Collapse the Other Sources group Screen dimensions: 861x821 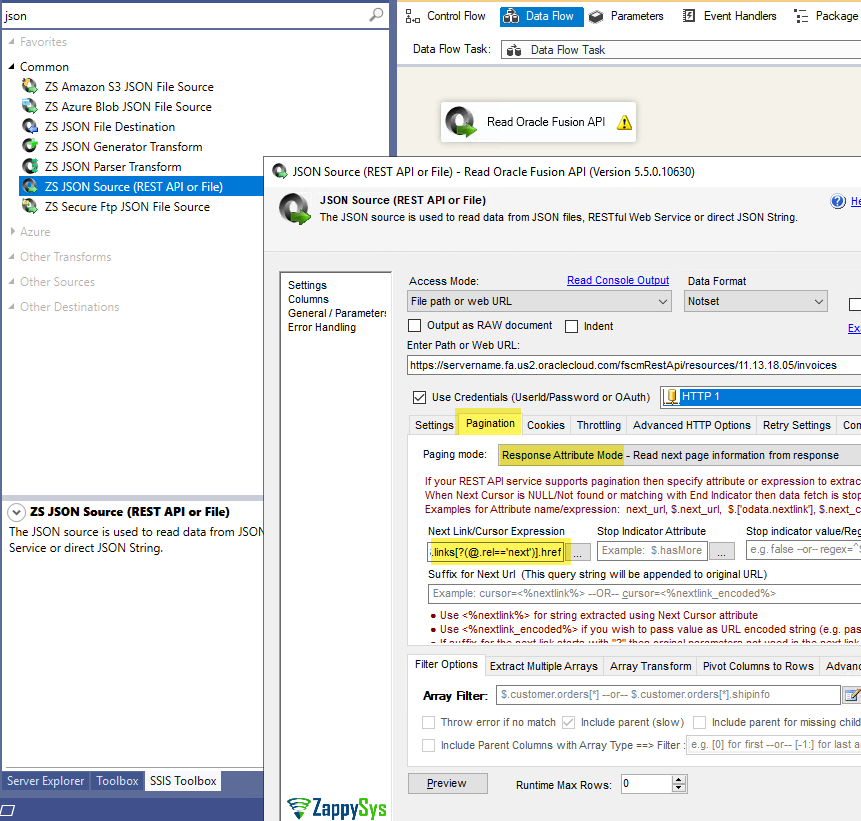point(12,282)
